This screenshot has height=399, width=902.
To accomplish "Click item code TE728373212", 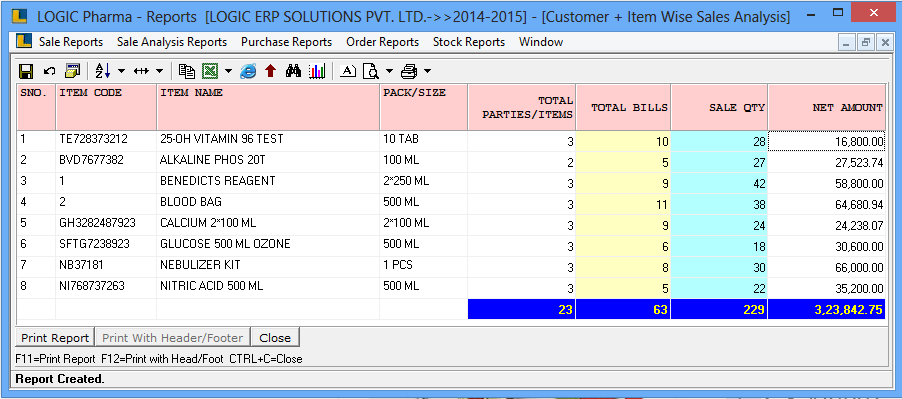I will tap(93, 140).
